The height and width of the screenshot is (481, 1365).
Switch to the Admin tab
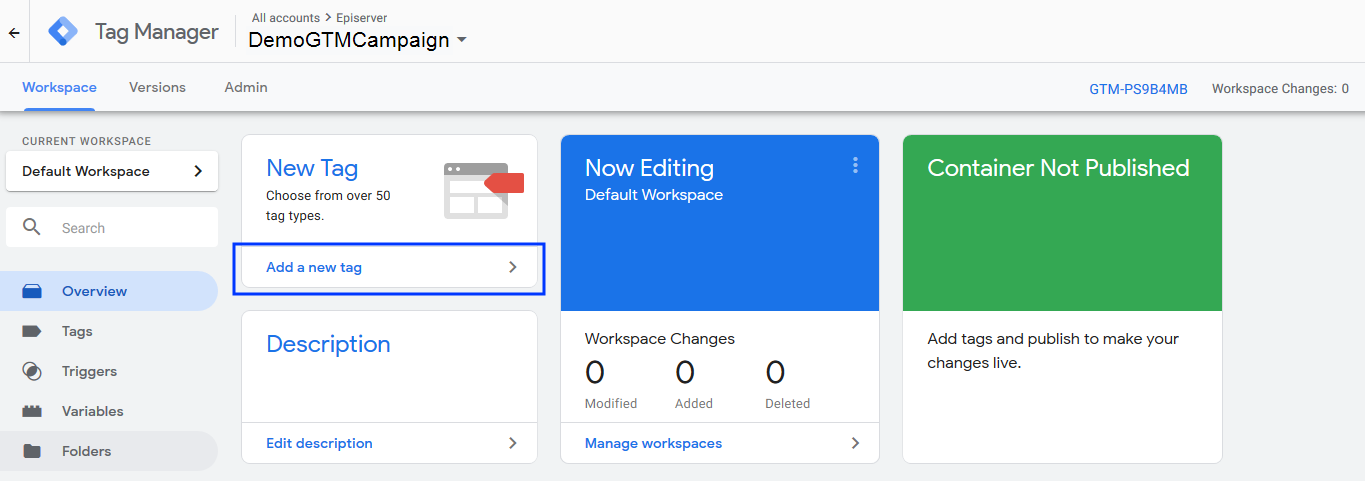pyautogui.click(x=246, y=87)
